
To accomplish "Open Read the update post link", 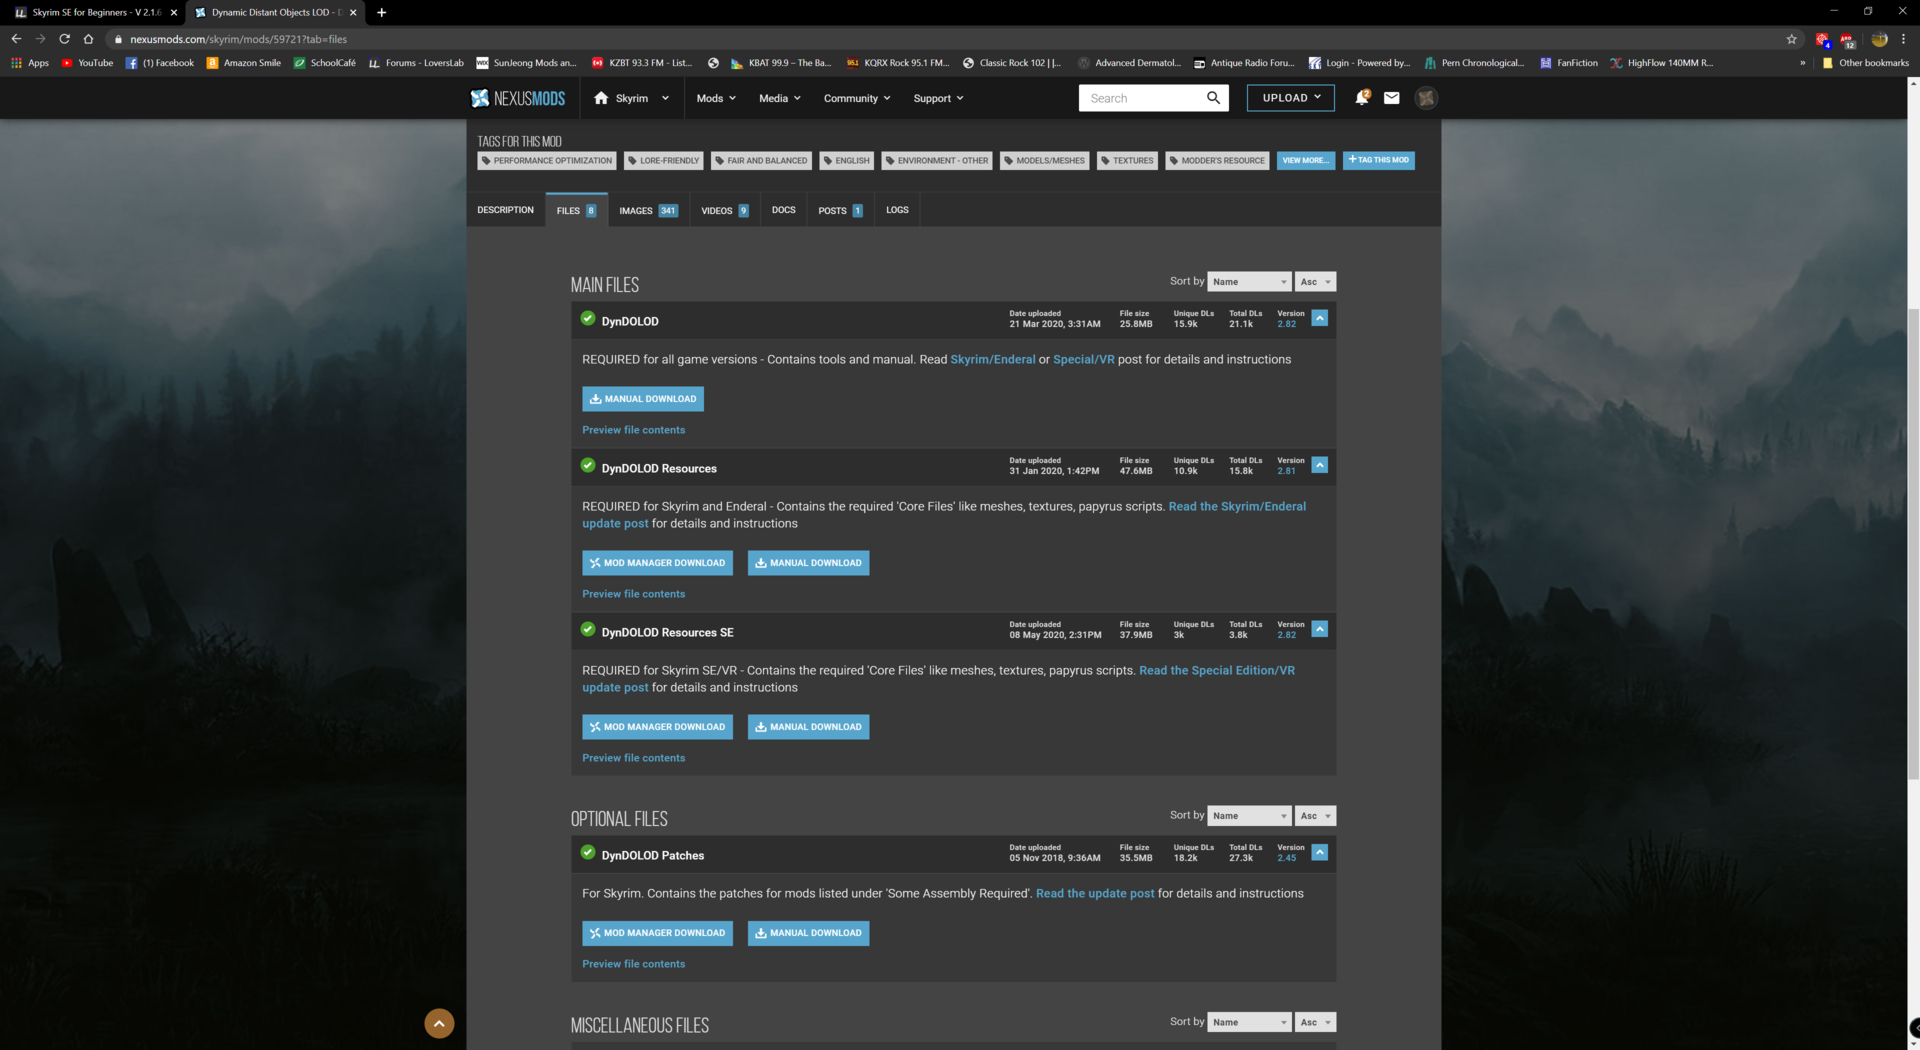I will [x=1095, y=894].
